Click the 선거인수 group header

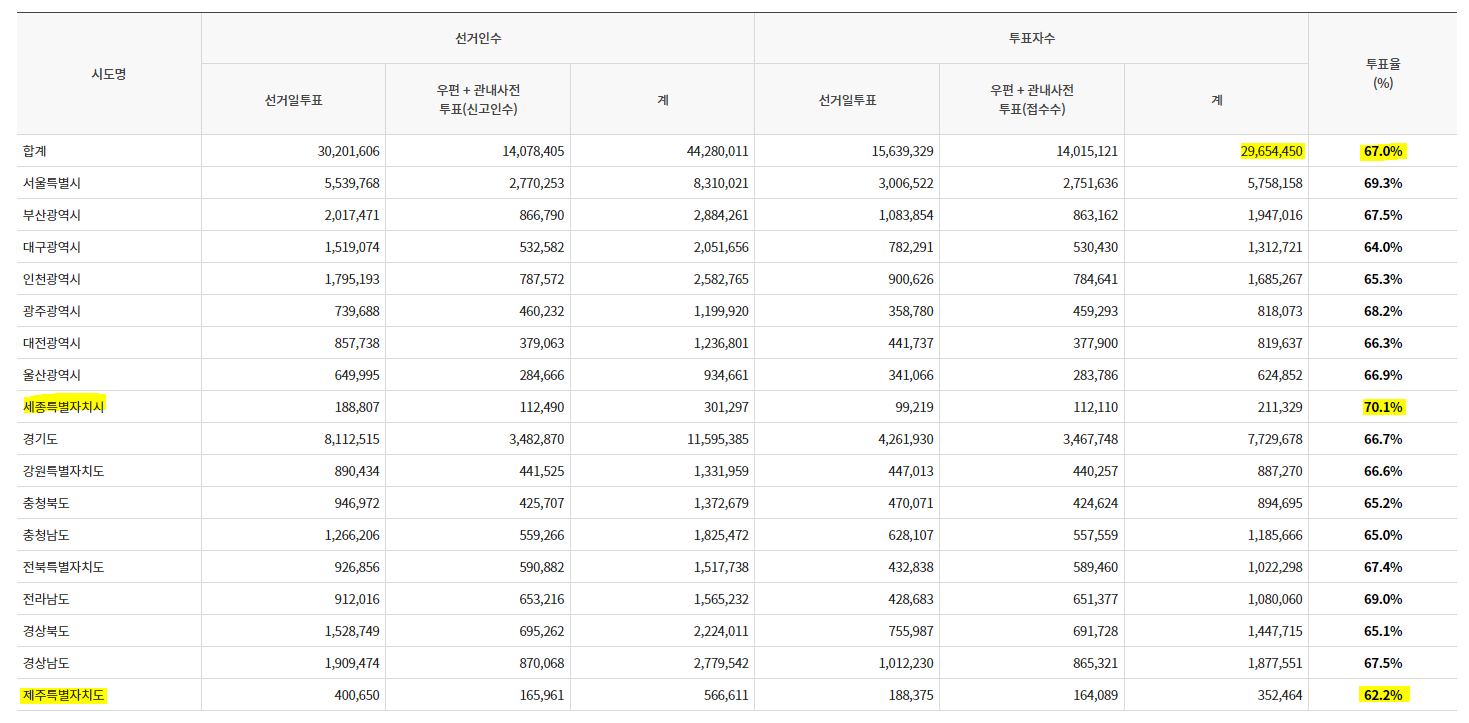(x=478, y=38)
